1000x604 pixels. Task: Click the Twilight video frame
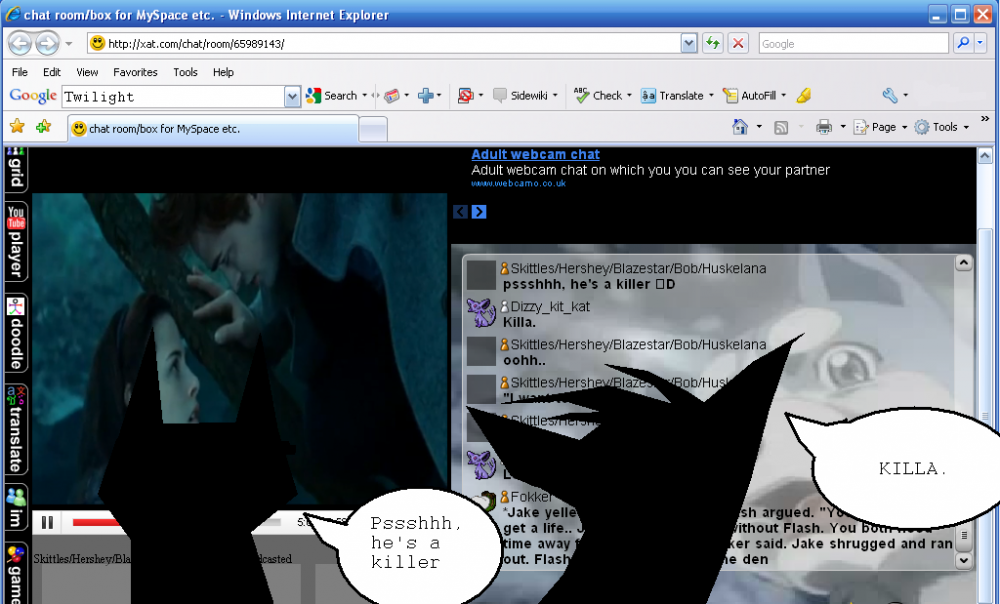(x=239, y=350)
